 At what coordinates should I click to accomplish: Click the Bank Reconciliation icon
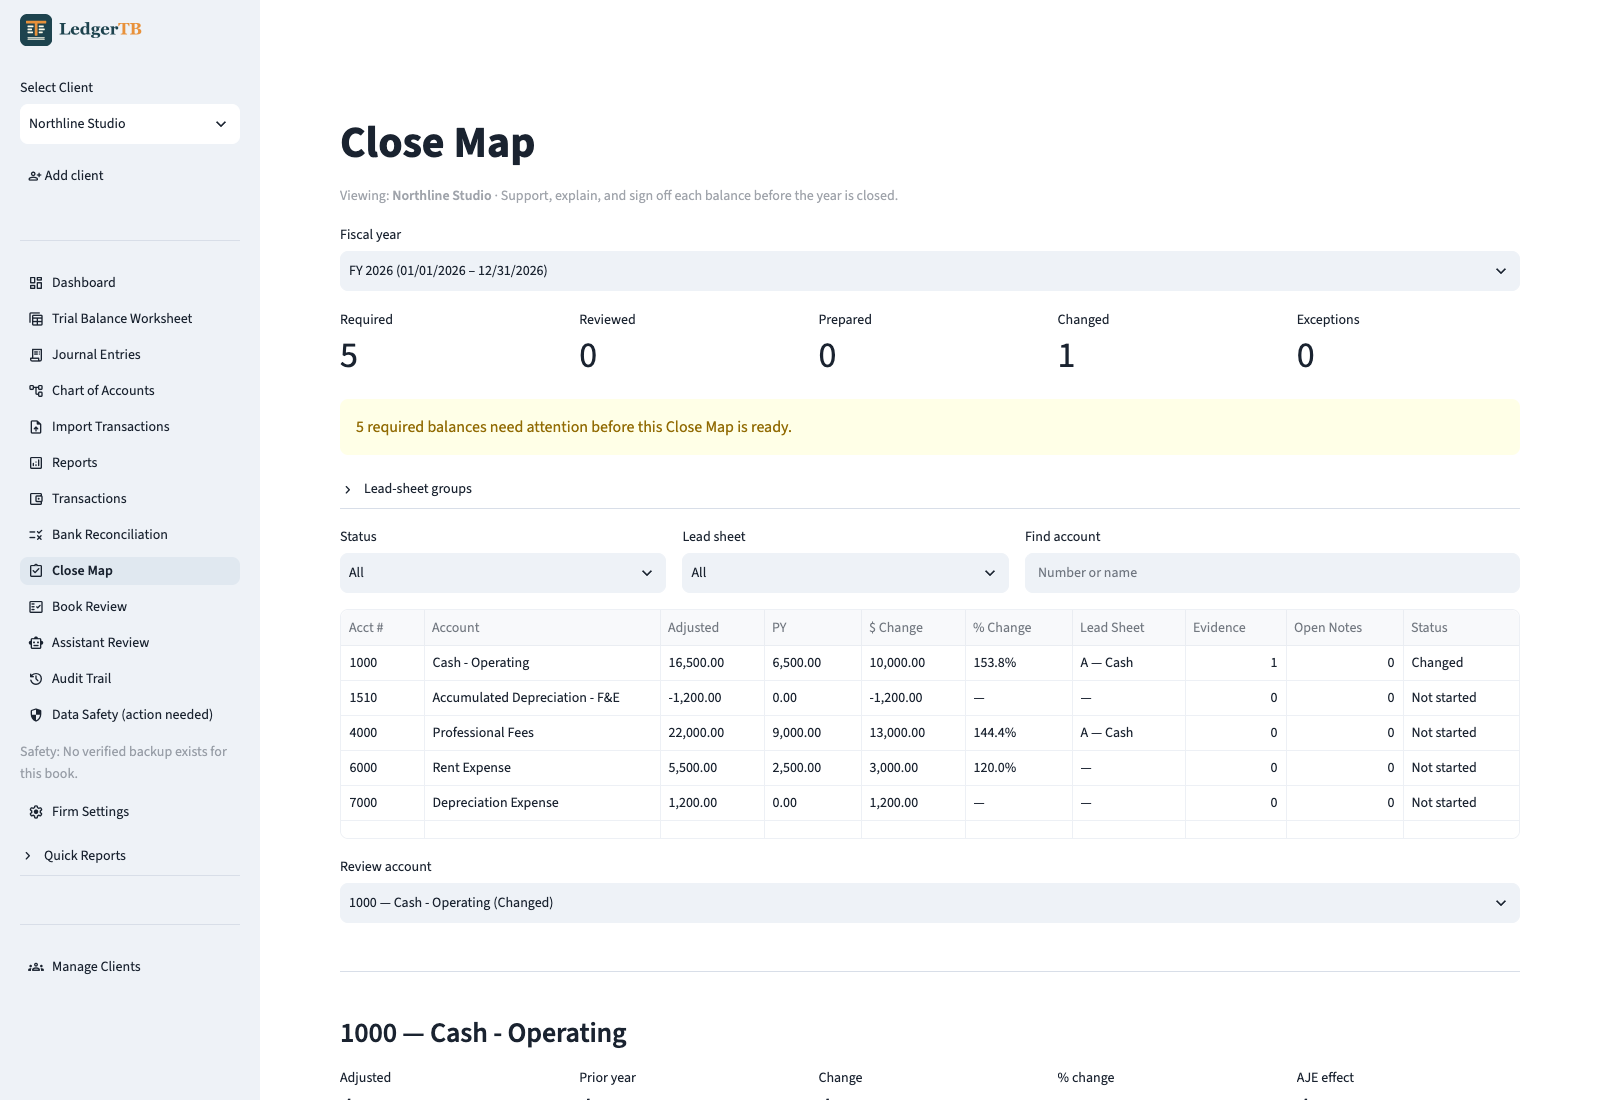coord(36,535)
